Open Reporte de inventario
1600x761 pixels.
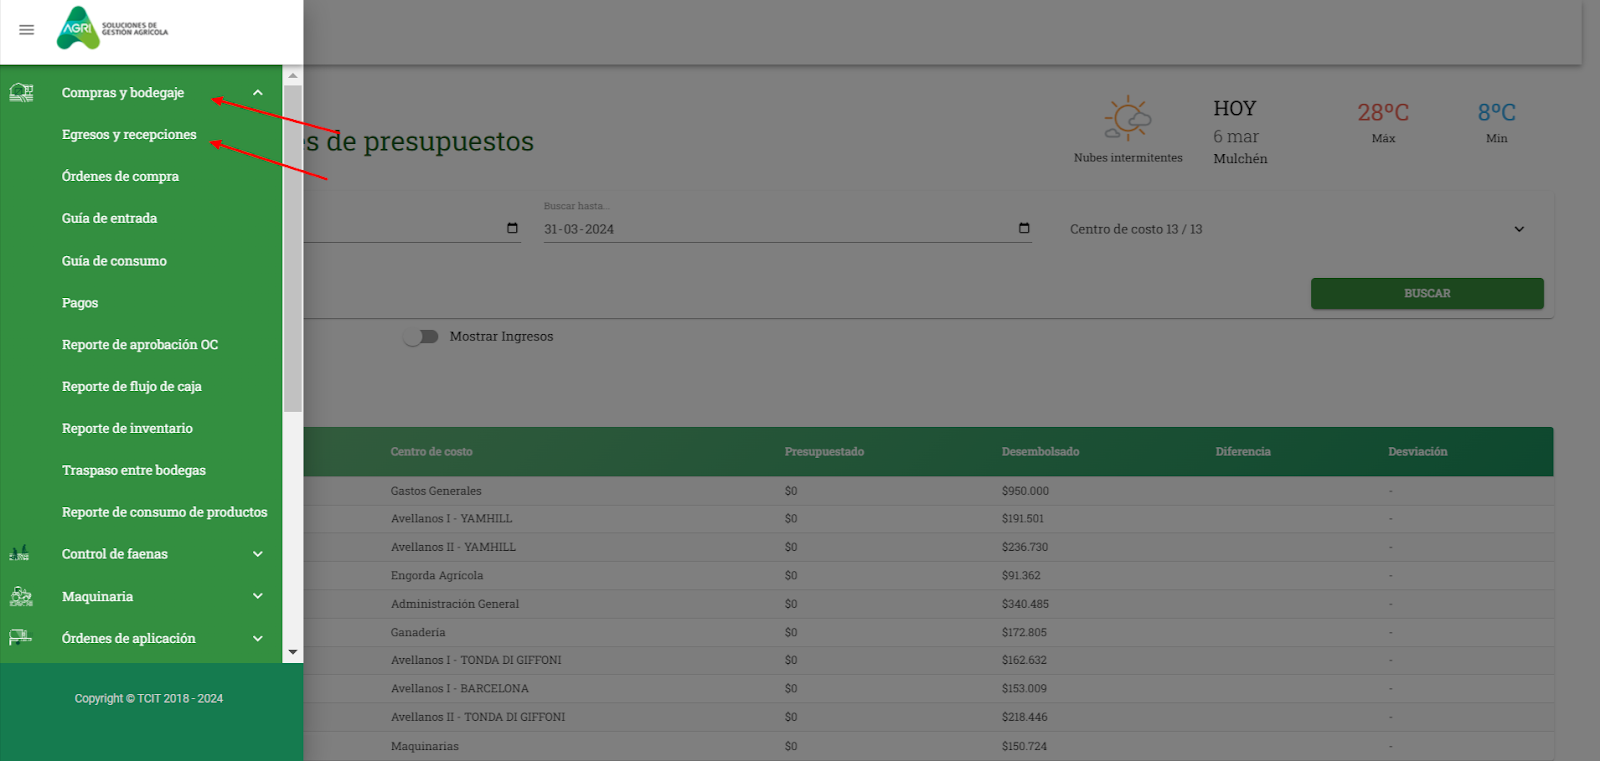(x=127, y=428)
